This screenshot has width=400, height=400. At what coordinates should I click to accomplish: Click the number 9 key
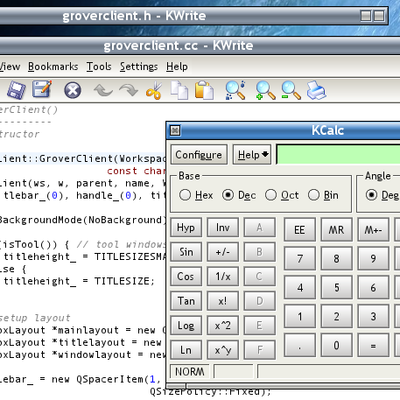(x=373, y=259)
